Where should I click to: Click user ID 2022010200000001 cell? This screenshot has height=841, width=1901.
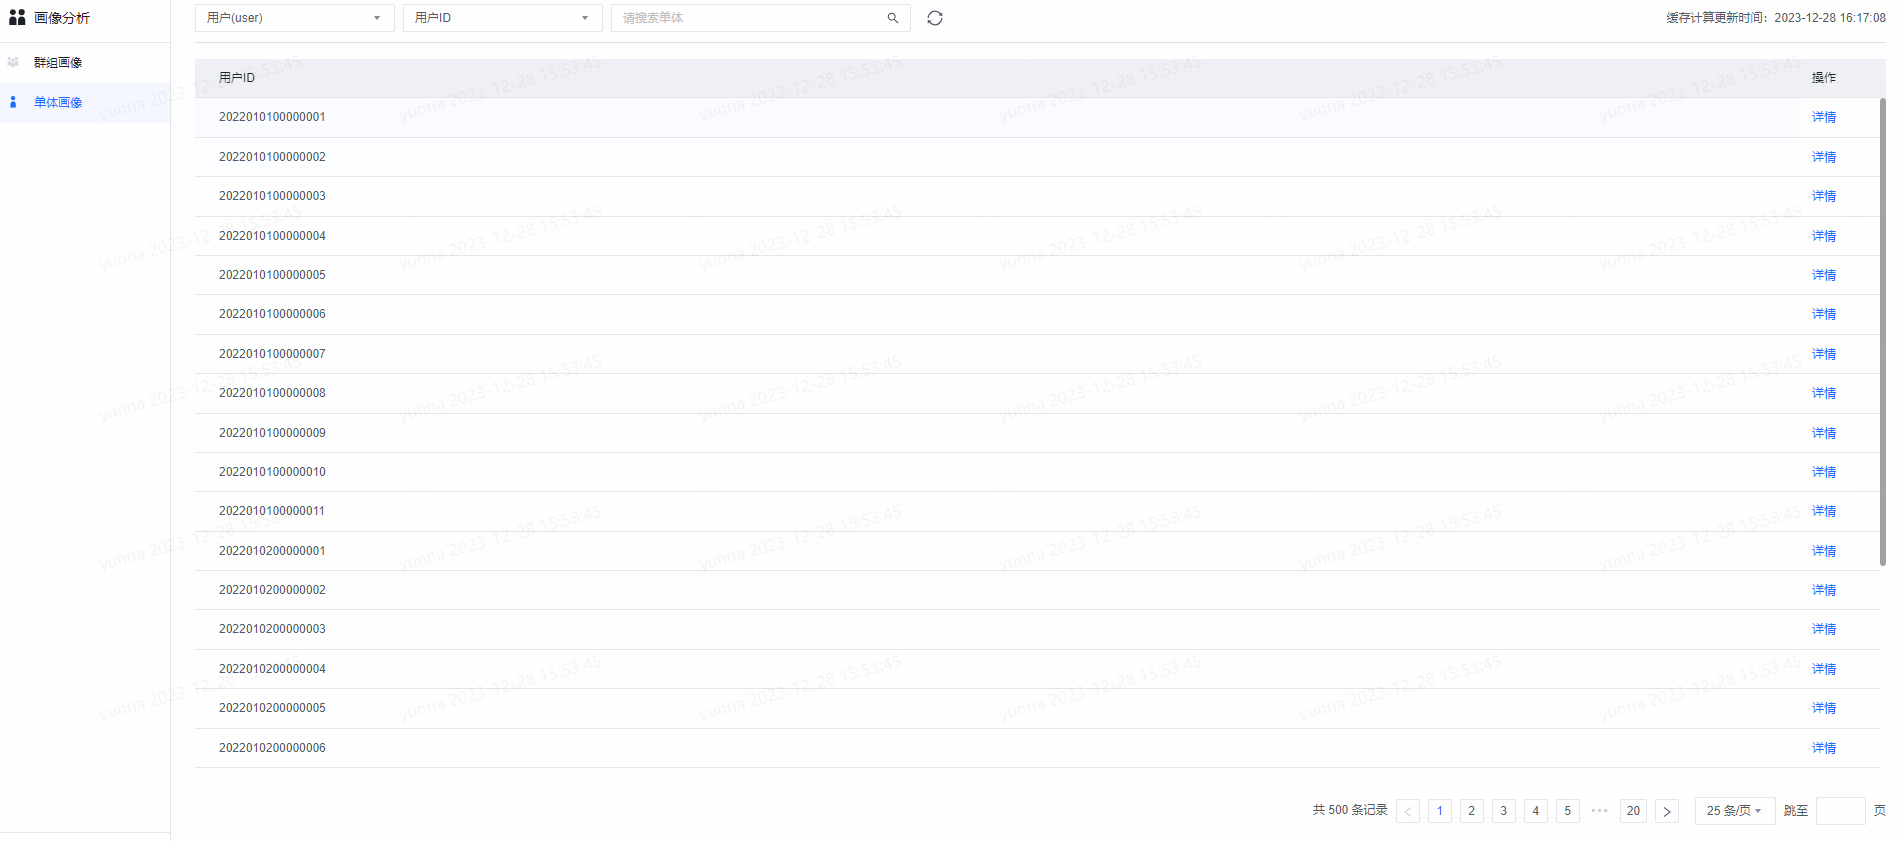point(272,551)
